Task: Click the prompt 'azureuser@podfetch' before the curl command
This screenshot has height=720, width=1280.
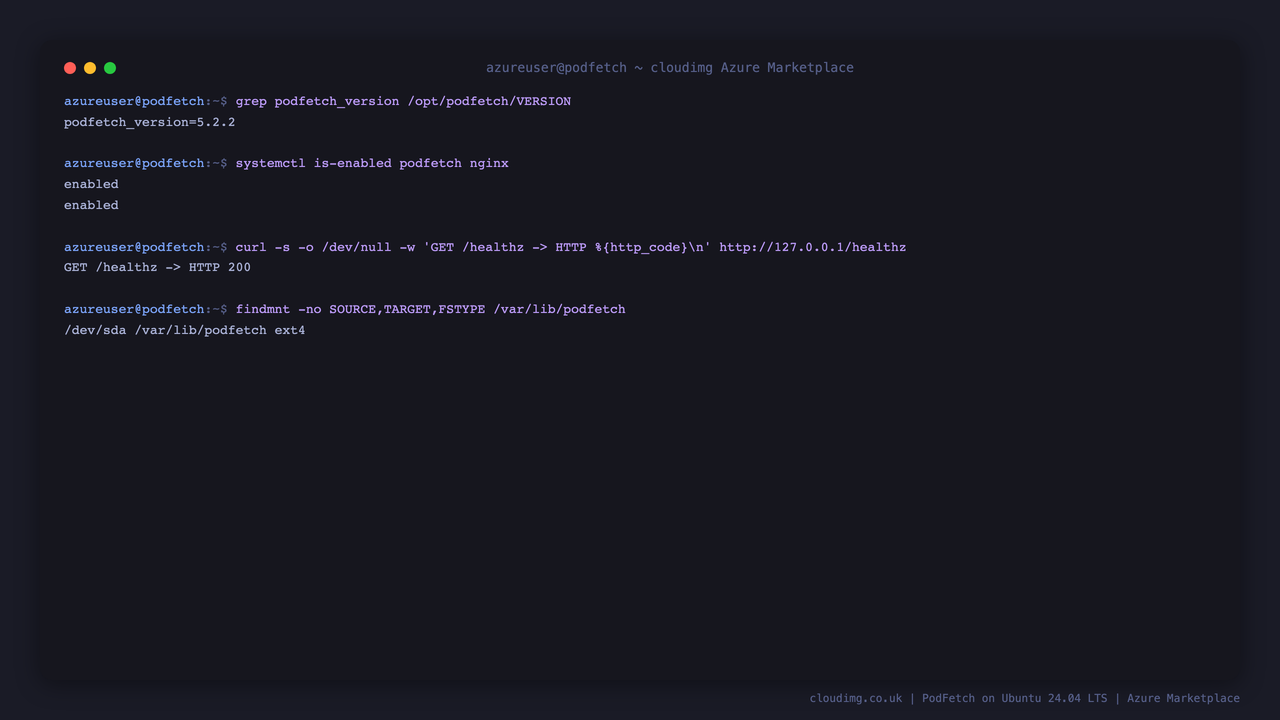Action: 134,247
